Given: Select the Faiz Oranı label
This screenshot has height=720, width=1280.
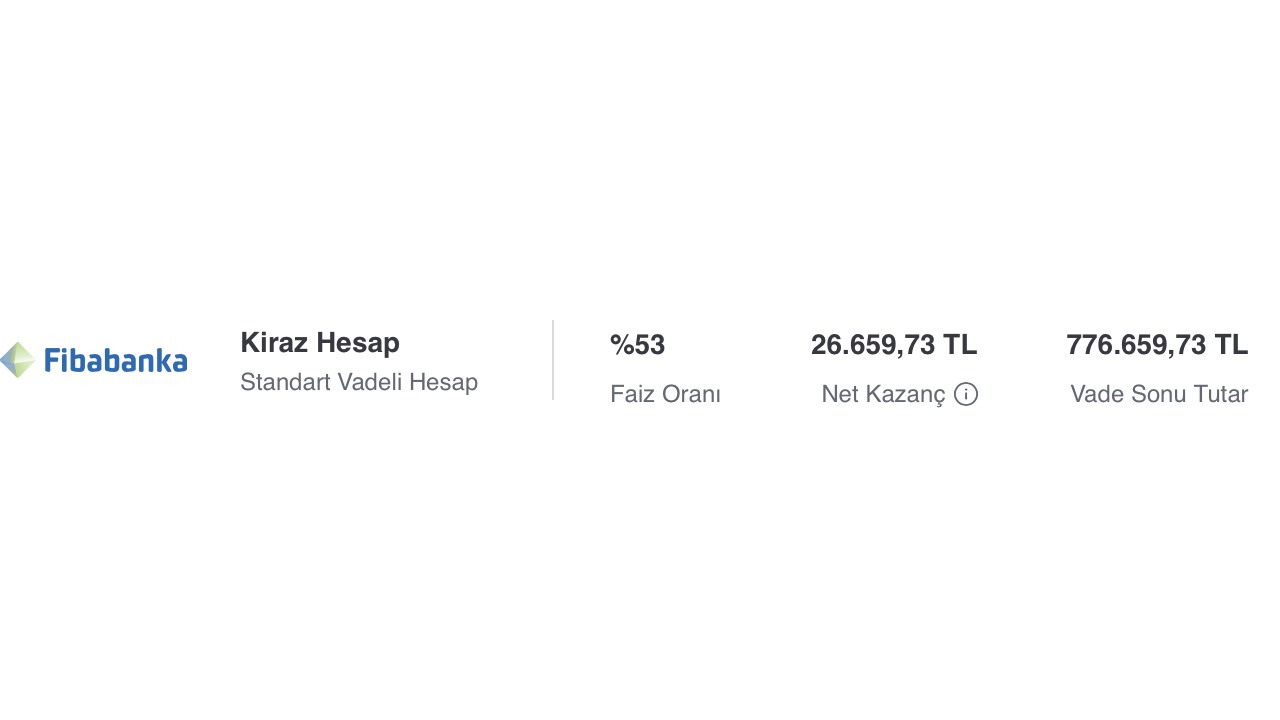Looking at the screenshot, I should (x=665, y=394).
